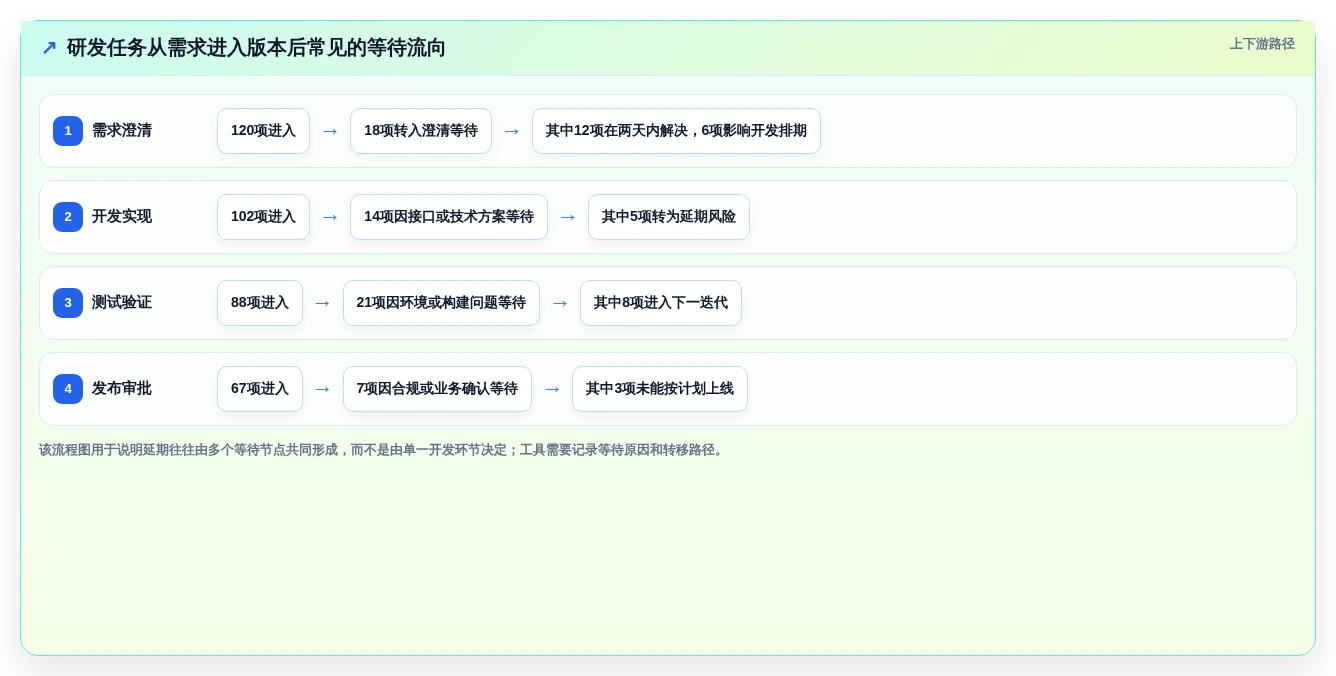Click the 67项进入 node

(x=260, y=389)
